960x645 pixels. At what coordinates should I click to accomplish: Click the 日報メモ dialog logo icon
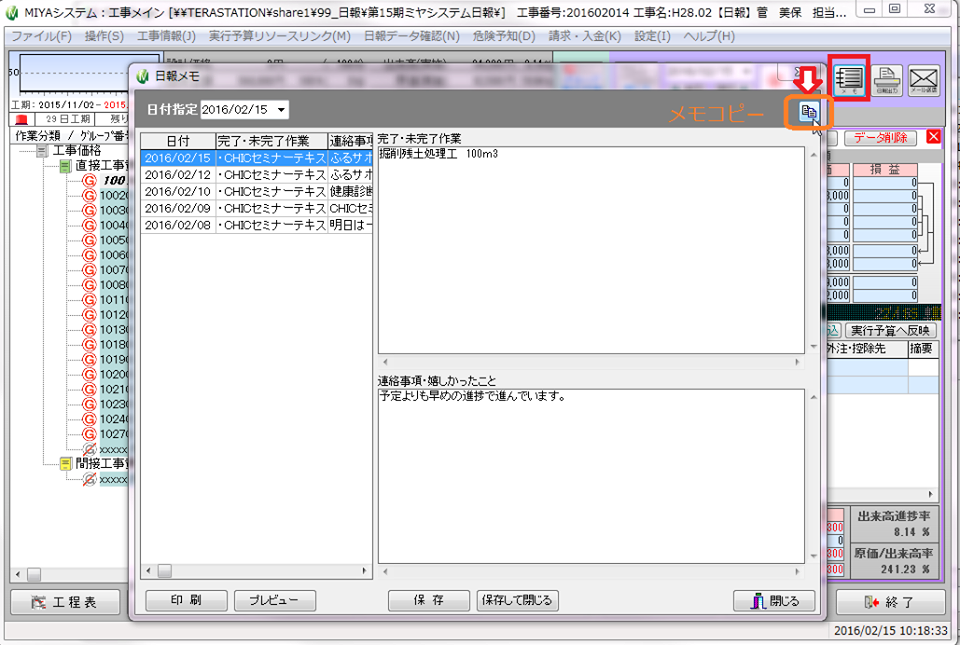(x=143, y=76)
